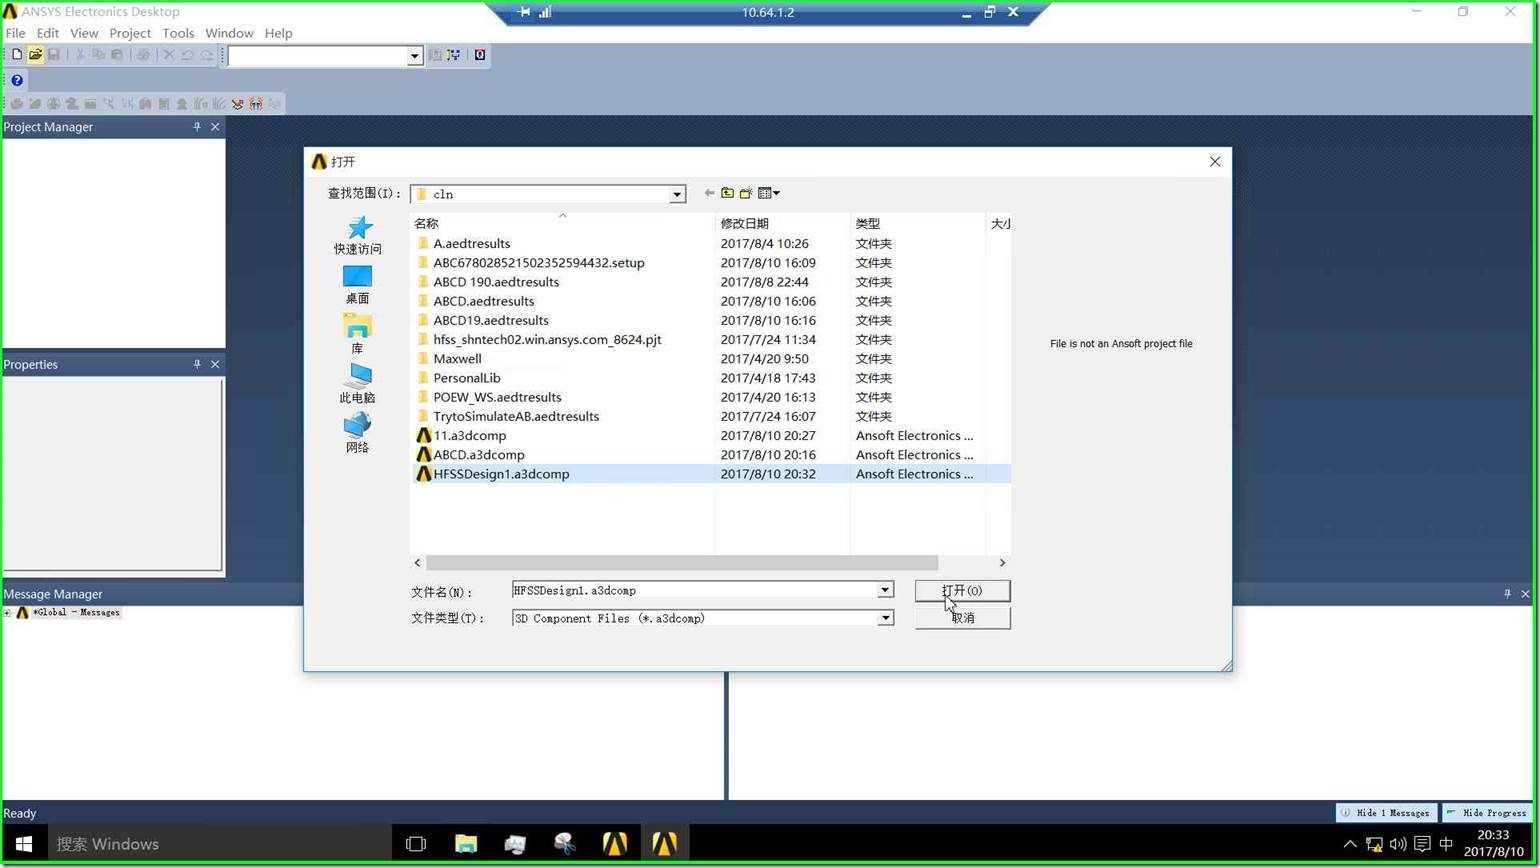This screenshot has width=1540, height=868.
Task: Open the empty top toolbar combo box dropdown
Action: click(x=414, y=56)
